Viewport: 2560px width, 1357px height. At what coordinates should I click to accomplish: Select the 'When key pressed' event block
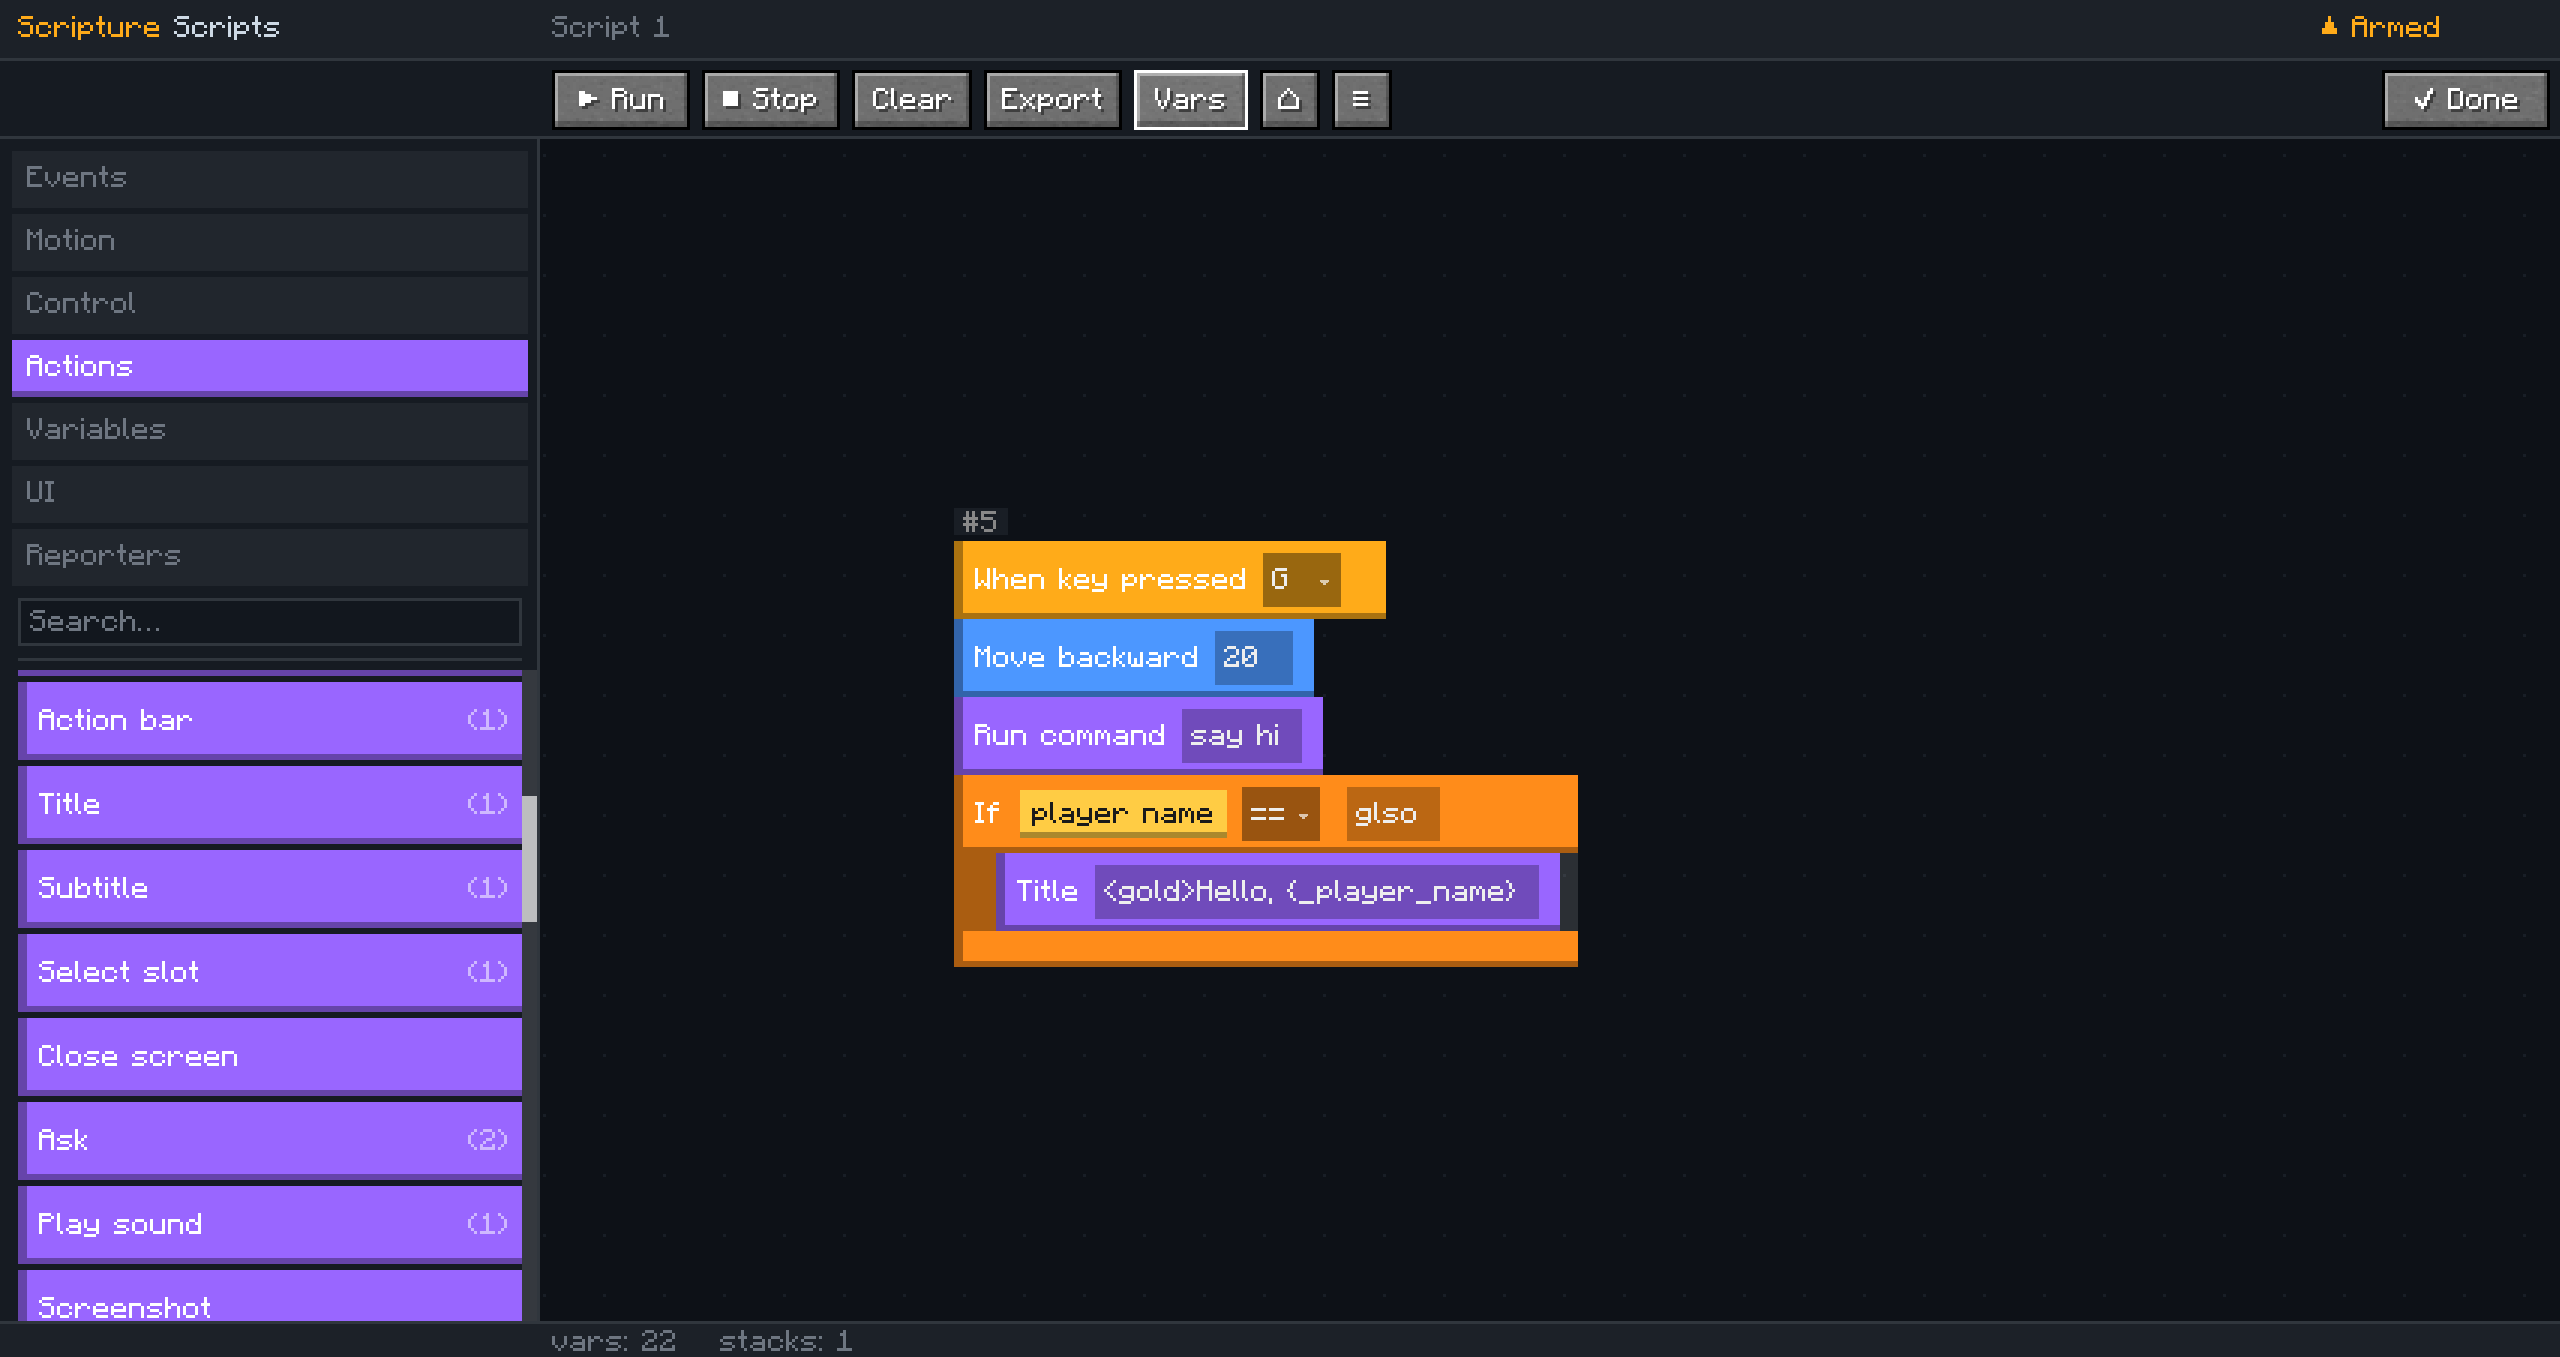(1170, 580)
